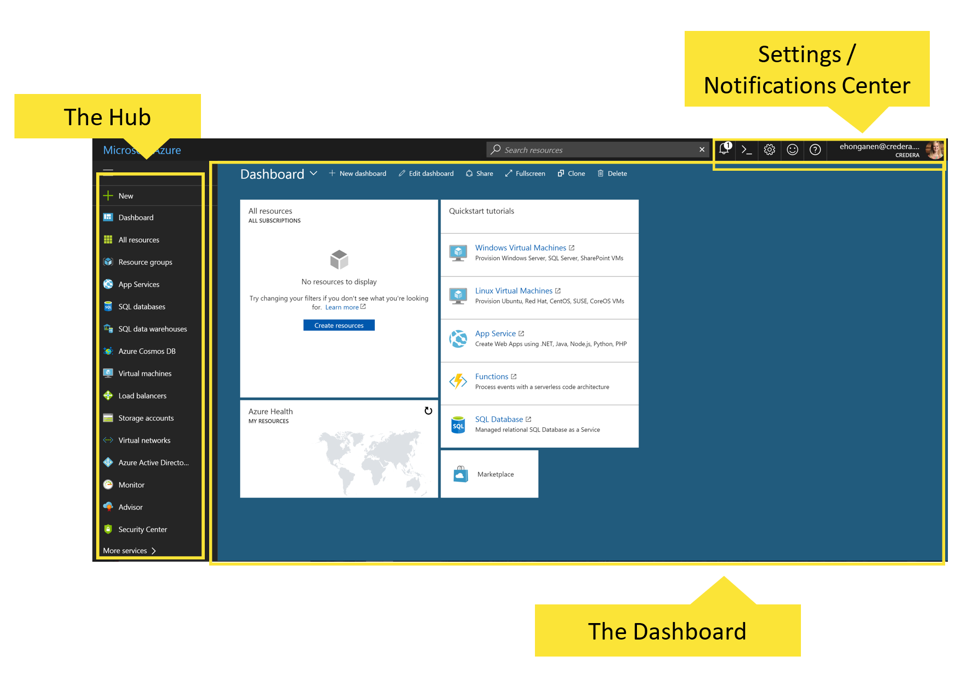This screenshot has height=688, width=975.
Task: Select Edit dashboard in toolbar
Action: pyautogui.click(x=426, y=174)
